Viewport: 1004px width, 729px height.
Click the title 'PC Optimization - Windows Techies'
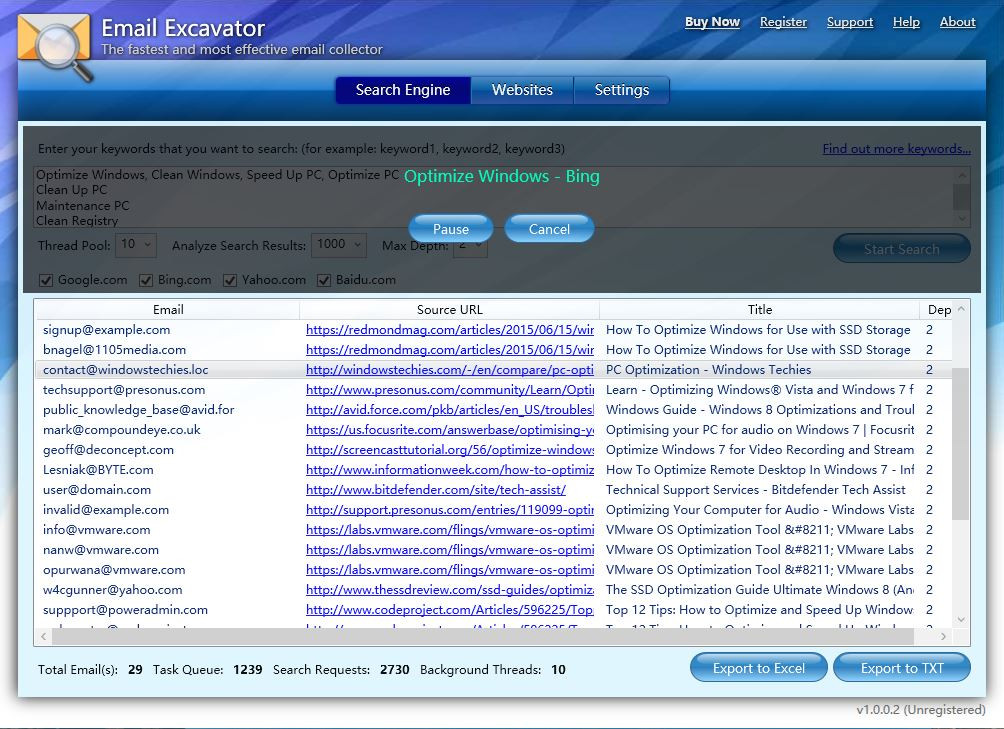(x=708, y=370)
